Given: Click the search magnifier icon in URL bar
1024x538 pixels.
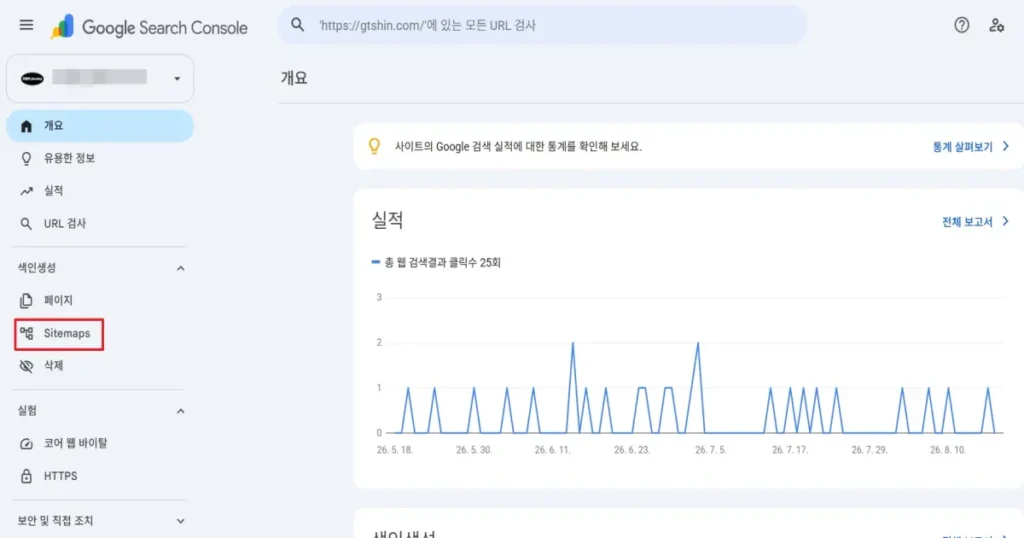Looking at the screenshot, I should 297,25.
